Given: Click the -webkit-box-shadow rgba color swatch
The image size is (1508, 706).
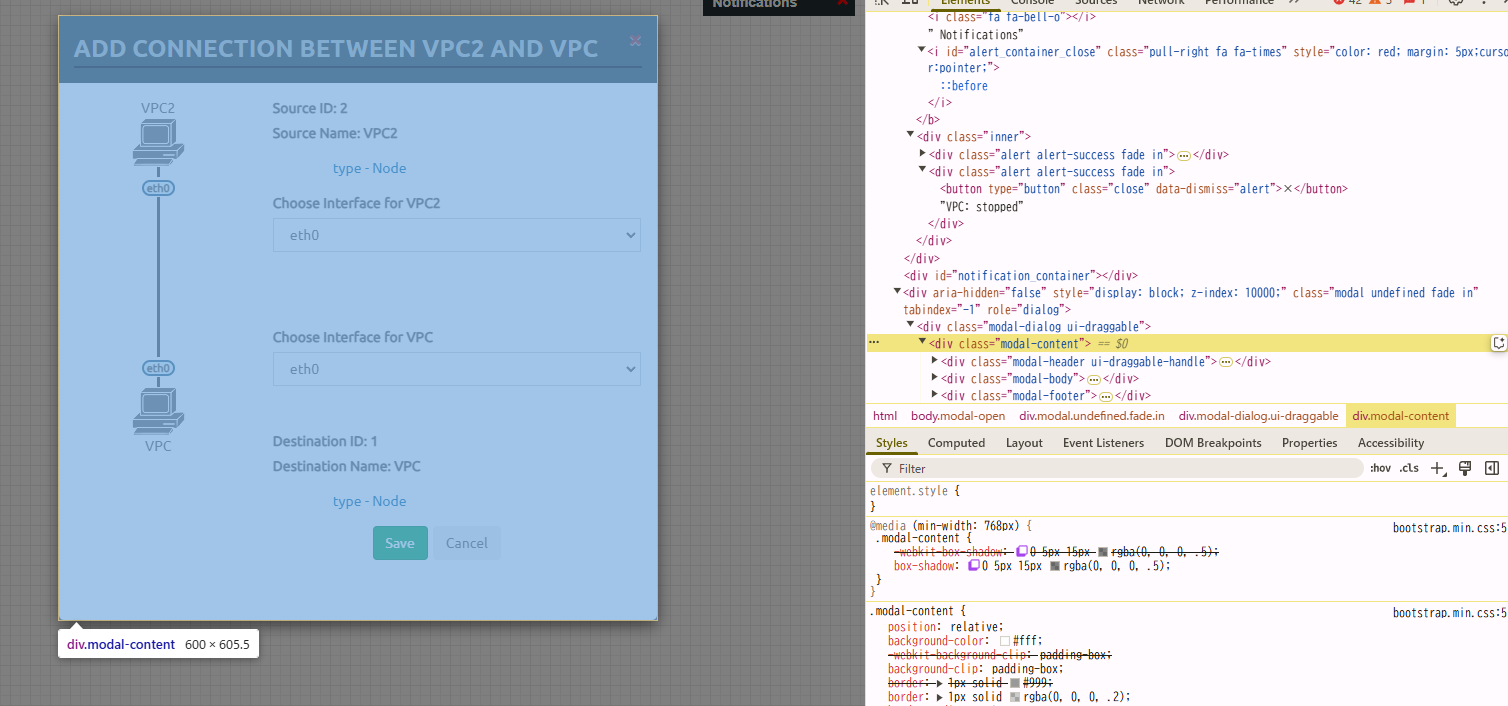Looking at the screenshot, I should click(x=1103, y=551).
